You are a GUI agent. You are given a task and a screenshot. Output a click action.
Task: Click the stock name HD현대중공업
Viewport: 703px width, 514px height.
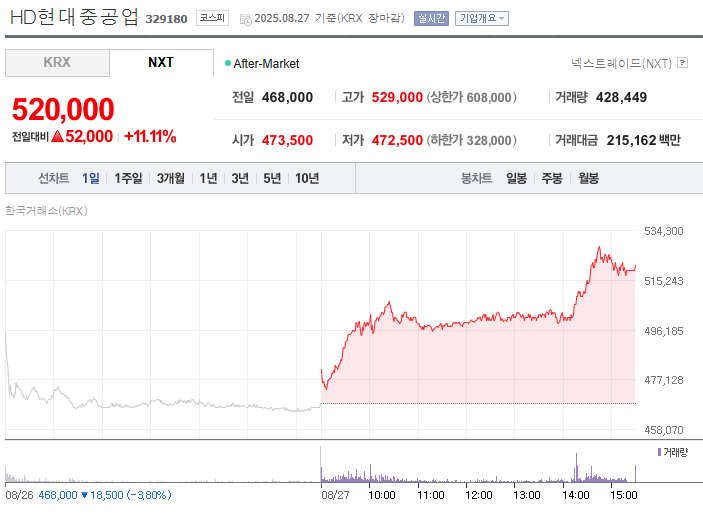point(74,17)
